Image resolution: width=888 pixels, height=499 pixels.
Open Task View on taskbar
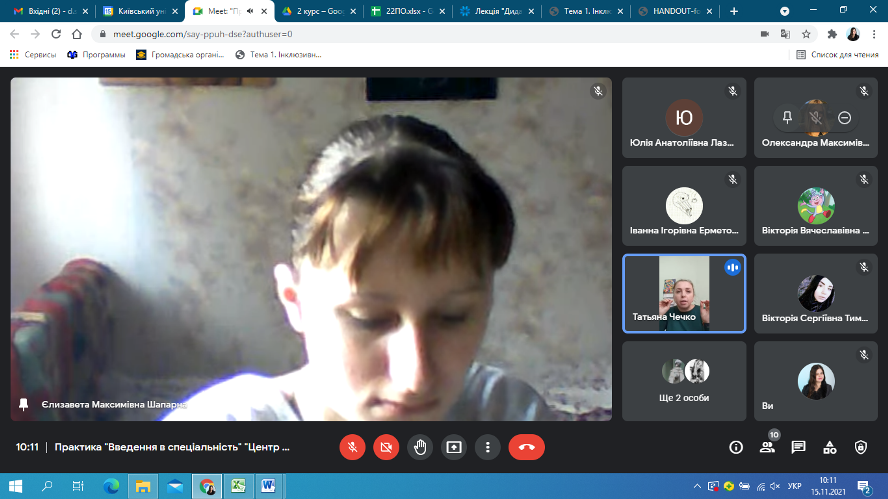[78, 486]
